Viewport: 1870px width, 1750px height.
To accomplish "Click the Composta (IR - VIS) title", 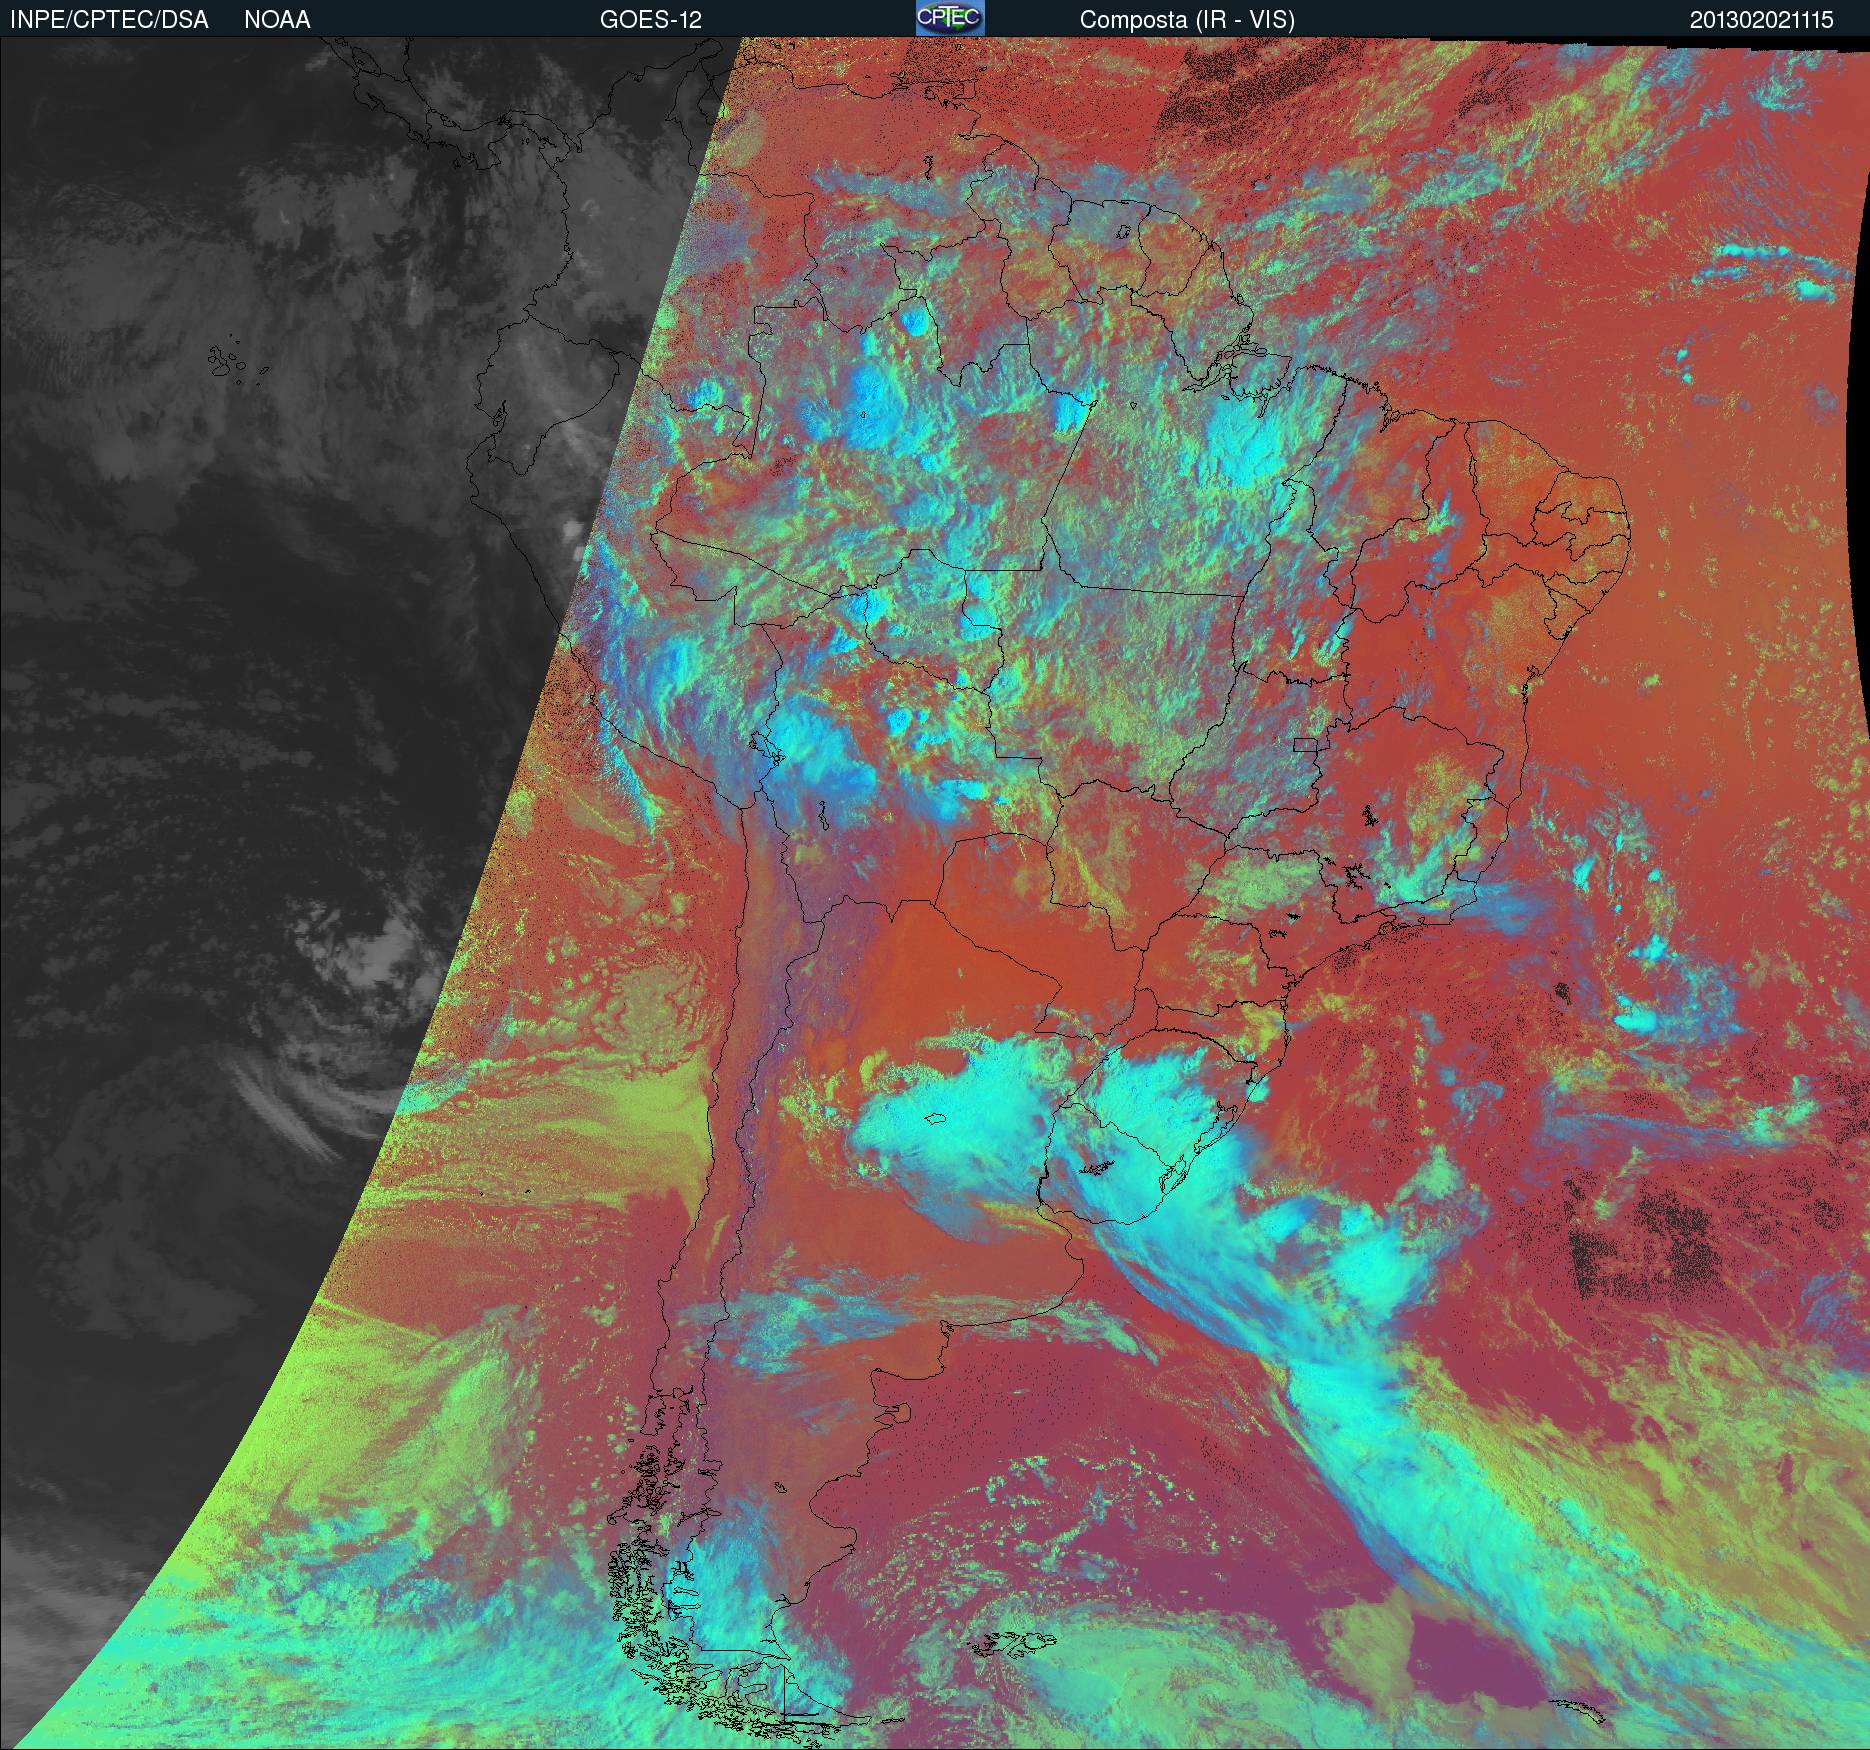I will [1187, 20].
